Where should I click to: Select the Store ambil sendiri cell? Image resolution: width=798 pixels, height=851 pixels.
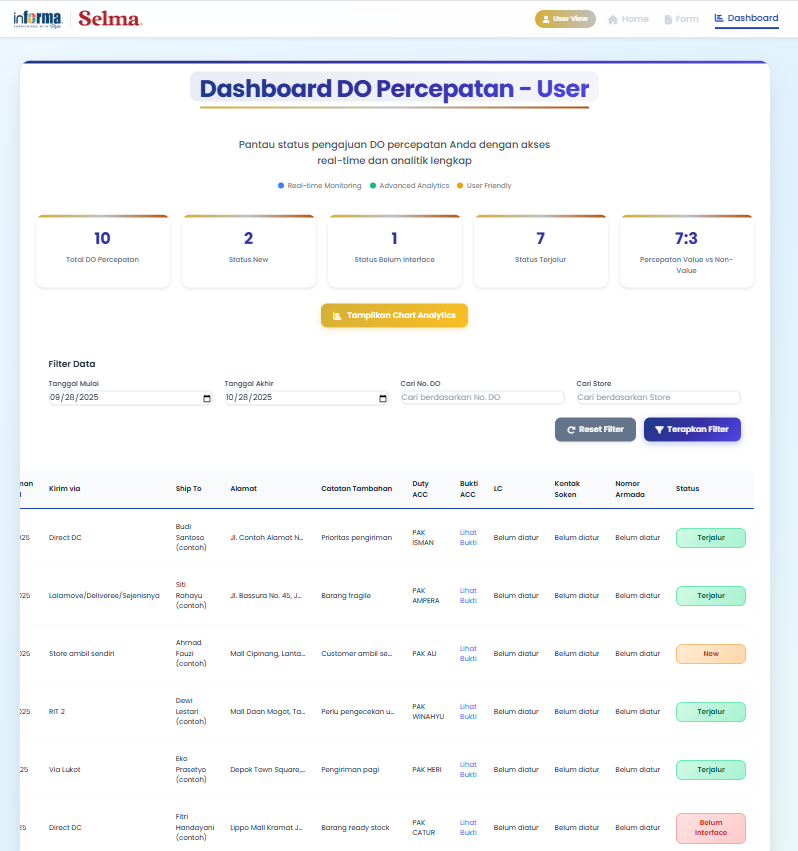[x=81, y=653]
